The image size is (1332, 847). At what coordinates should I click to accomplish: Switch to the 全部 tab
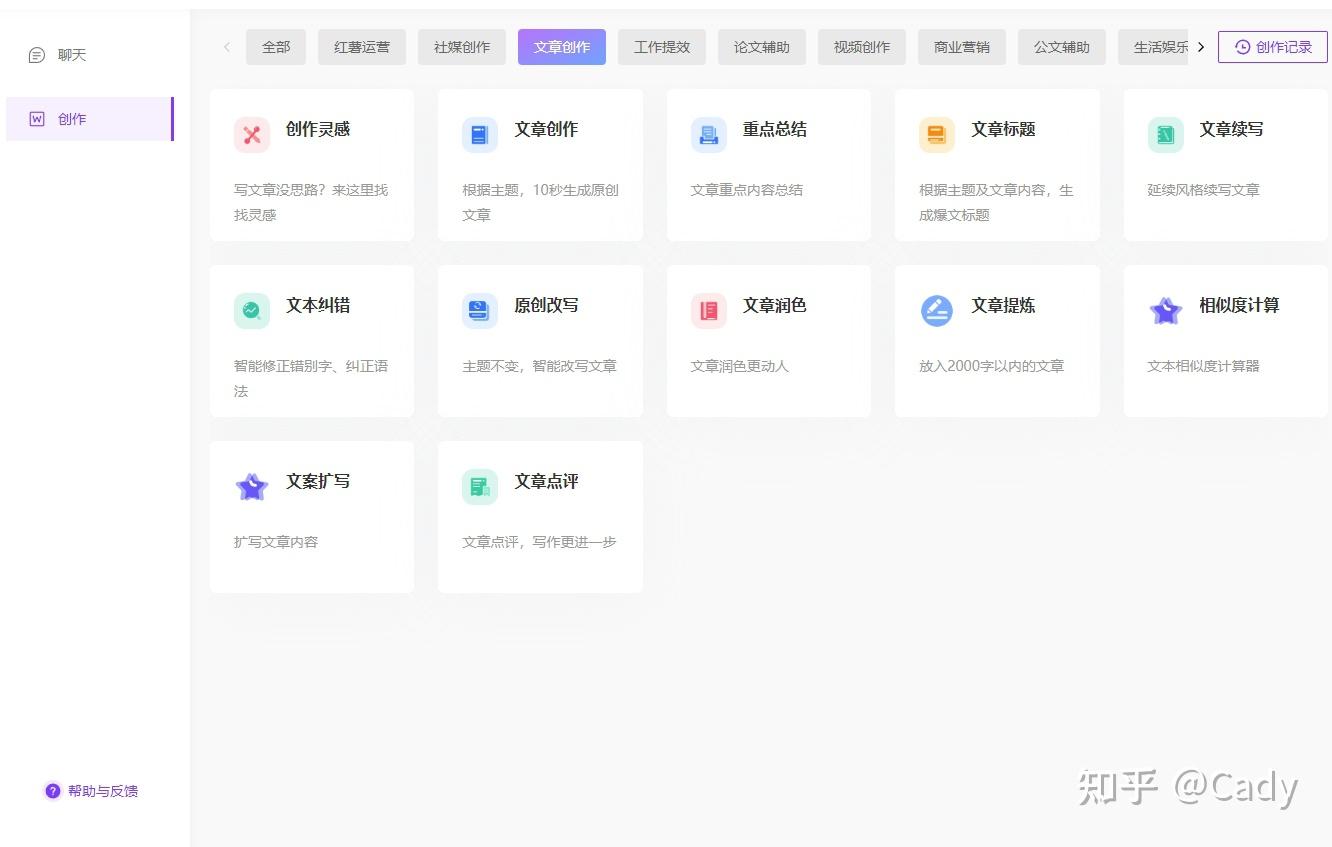[x=276, y=47]
